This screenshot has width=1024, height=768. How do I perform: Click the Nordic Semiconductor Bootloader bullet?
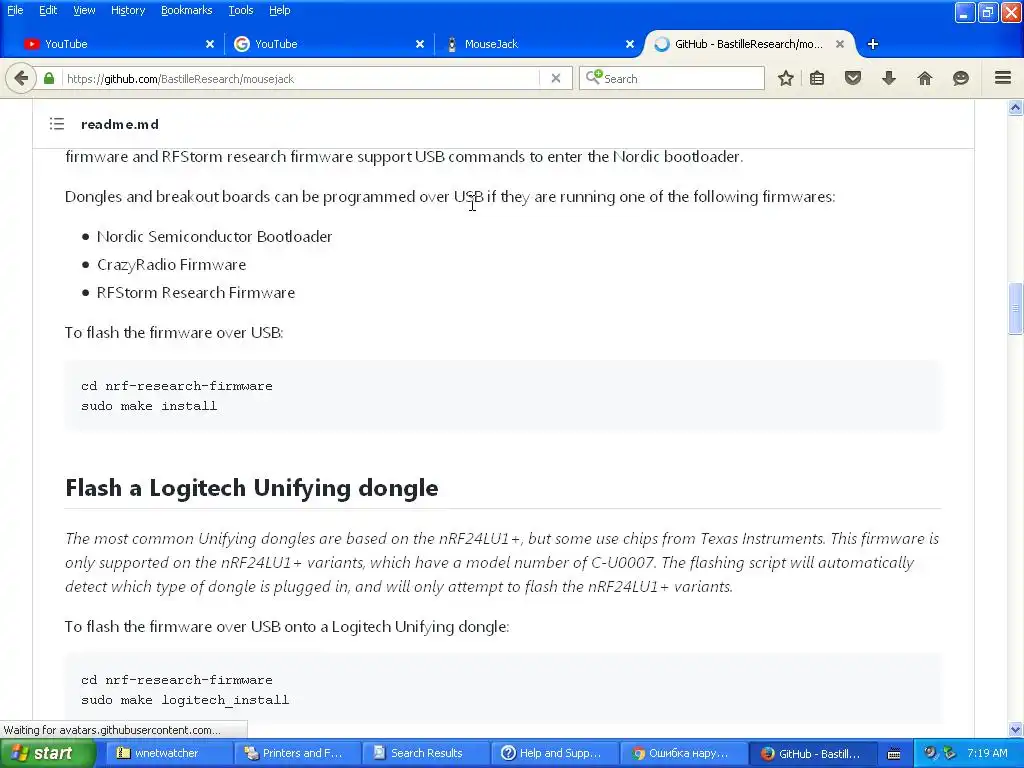point(214,236)
